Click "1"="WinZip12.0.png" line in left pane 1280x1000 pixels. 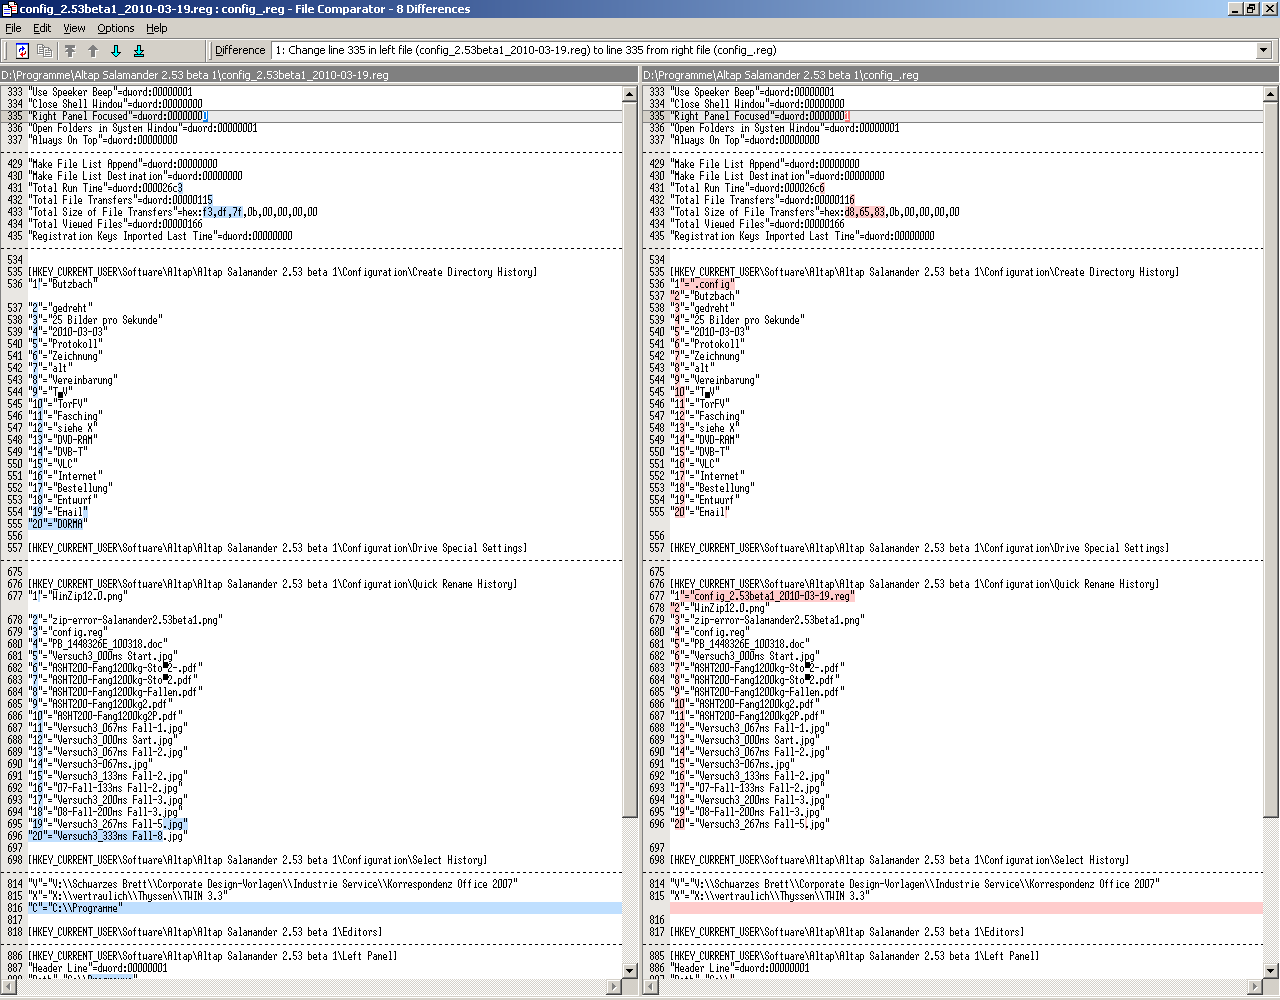(x=78, y=596)
